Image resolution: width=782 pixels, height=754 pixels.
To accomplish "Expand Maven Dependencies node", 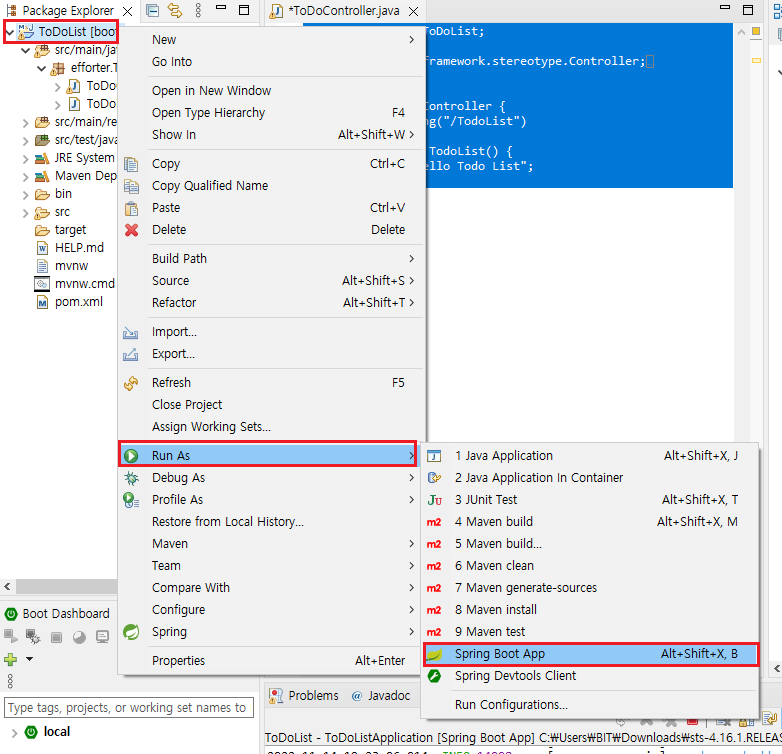I will pos(25,177).
